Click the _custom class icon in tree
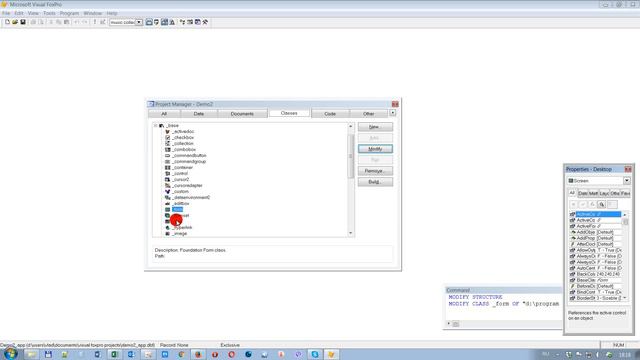The image size is (640, 360). pyautogui.click(x=167, y=191)
